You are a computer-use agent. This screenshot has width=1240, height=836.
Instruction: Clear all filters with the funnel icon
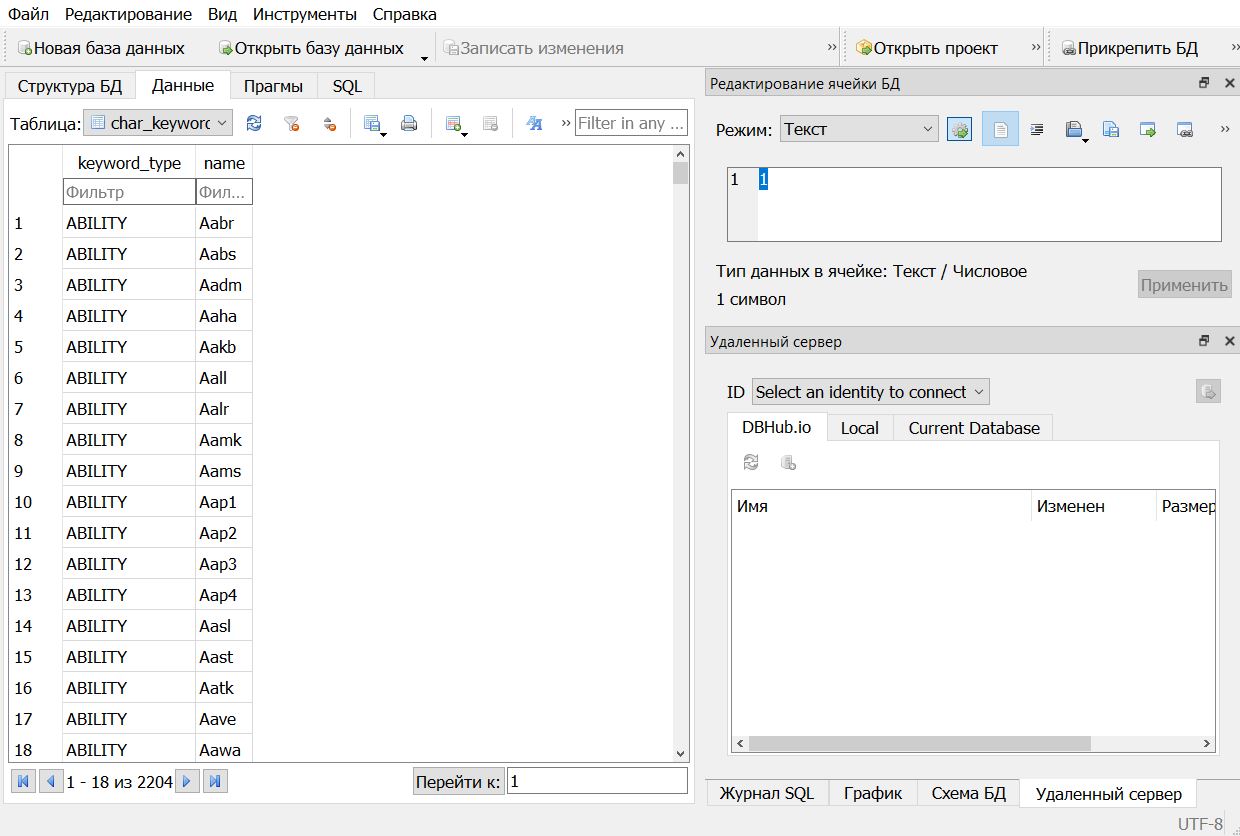pyautogui.click(x=291, y=124)
